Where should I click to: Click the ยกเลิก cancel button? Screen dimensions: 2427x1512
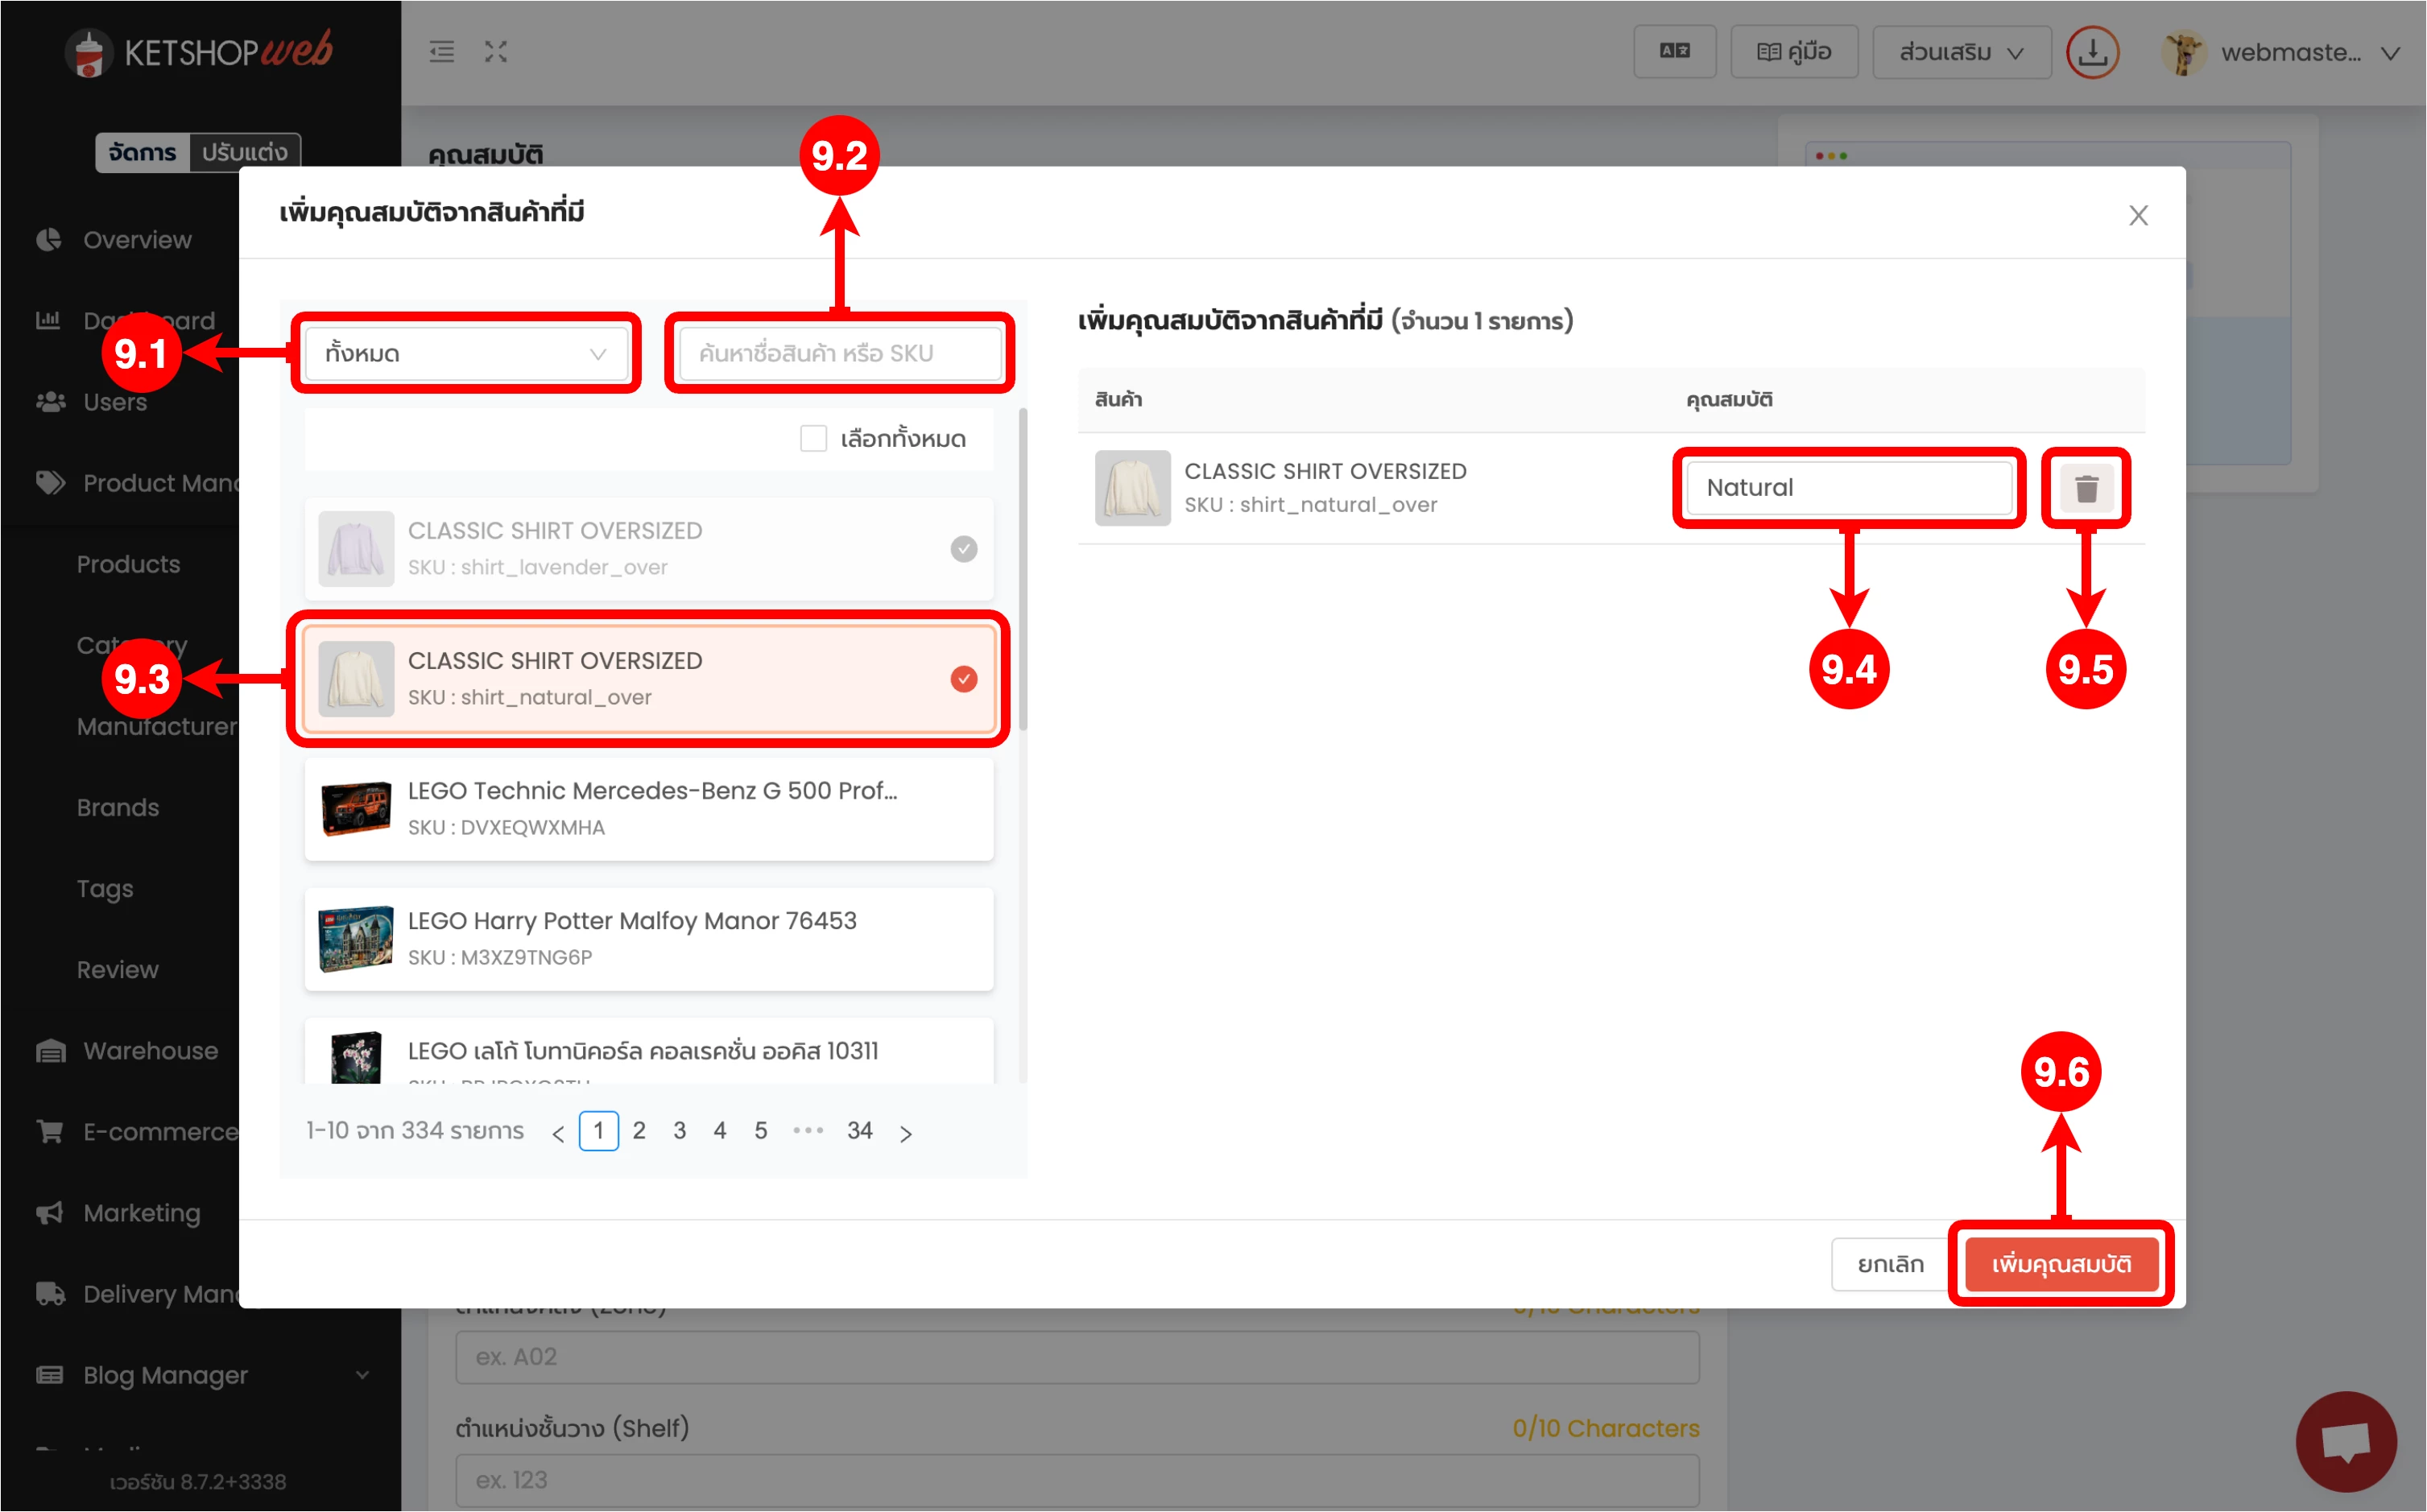pos(1889,1264)
